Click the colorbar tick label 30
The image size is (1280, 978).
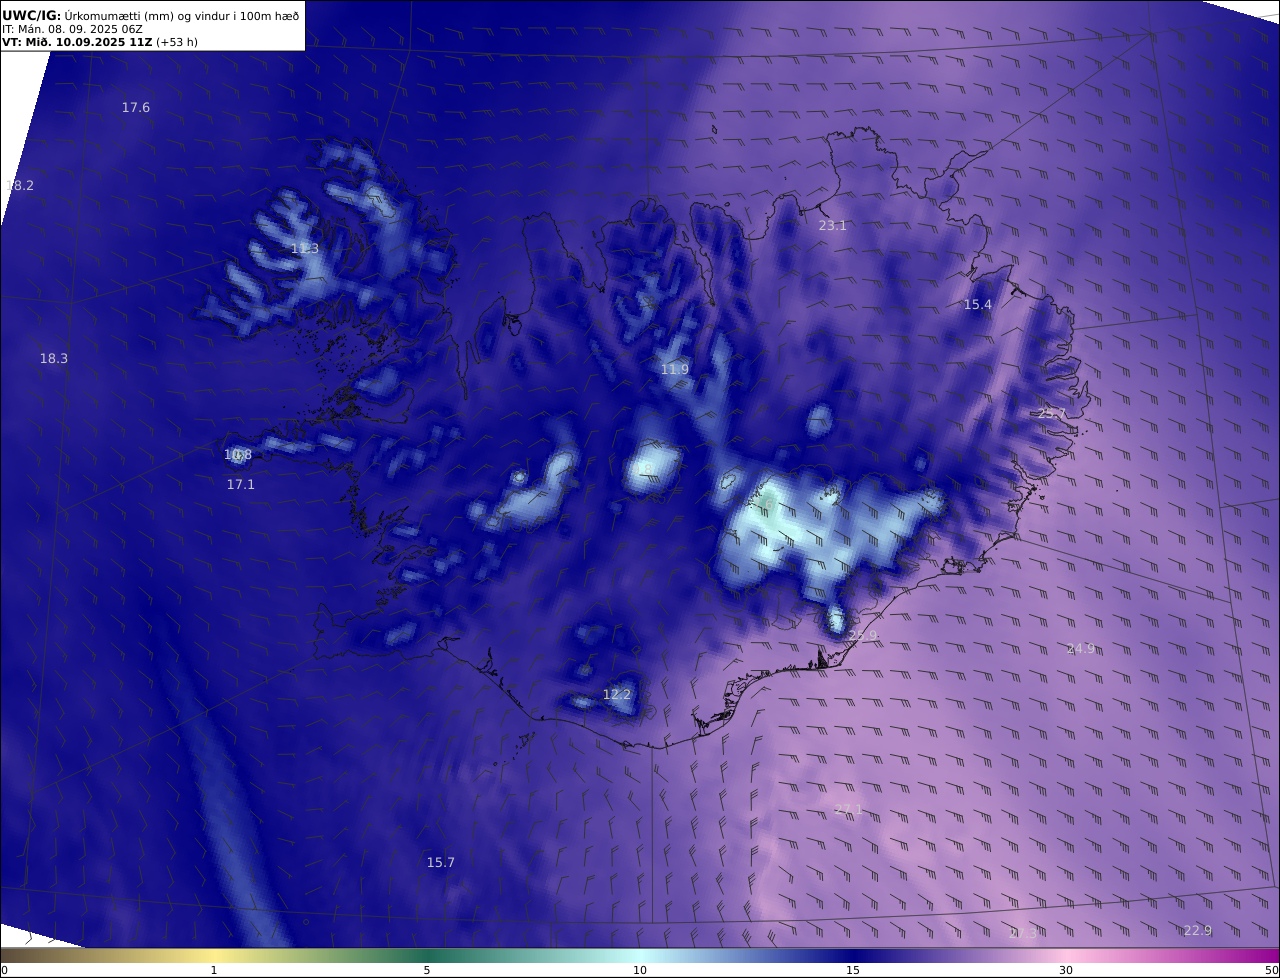point(1066,970)
